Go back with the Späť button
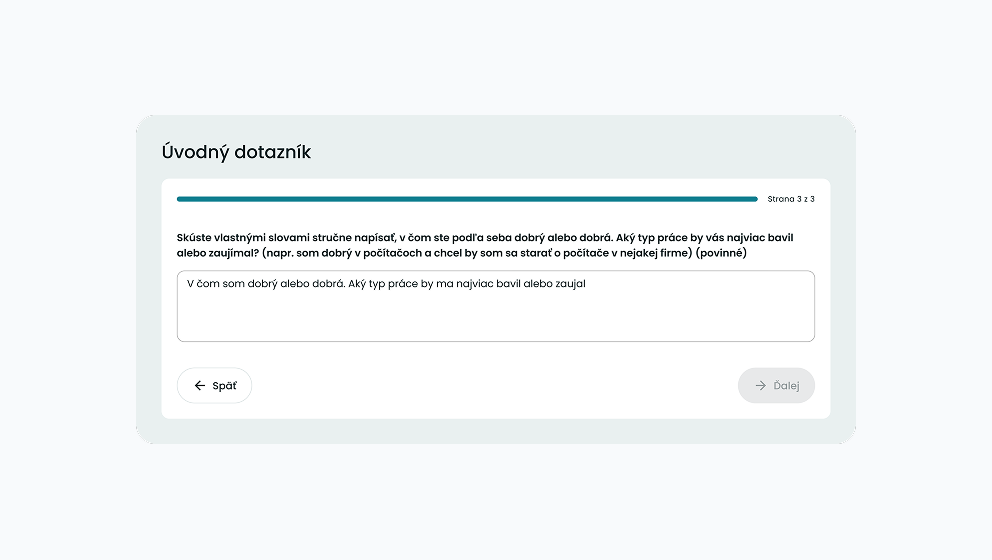Screen dimensions: 992x560 pos(214,386)
